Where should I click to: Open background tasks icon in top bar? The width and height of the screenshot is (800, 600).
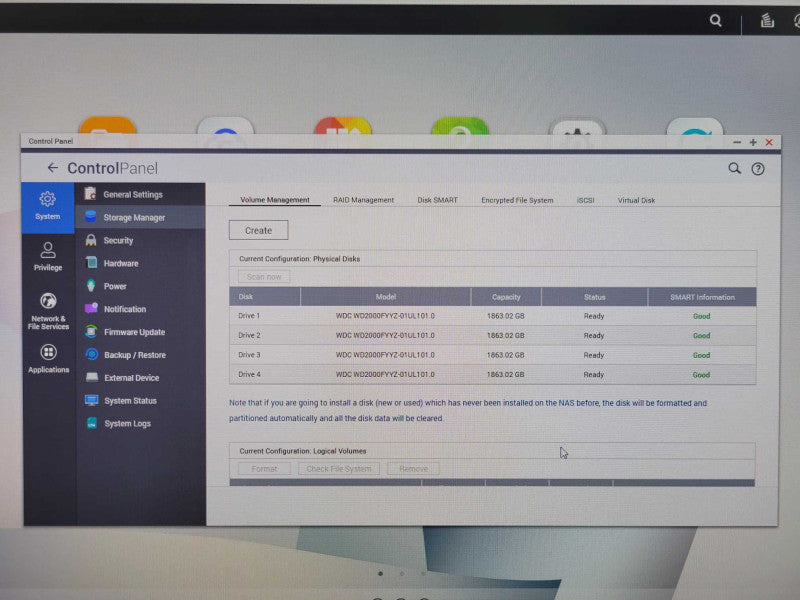tap(767, 20)
